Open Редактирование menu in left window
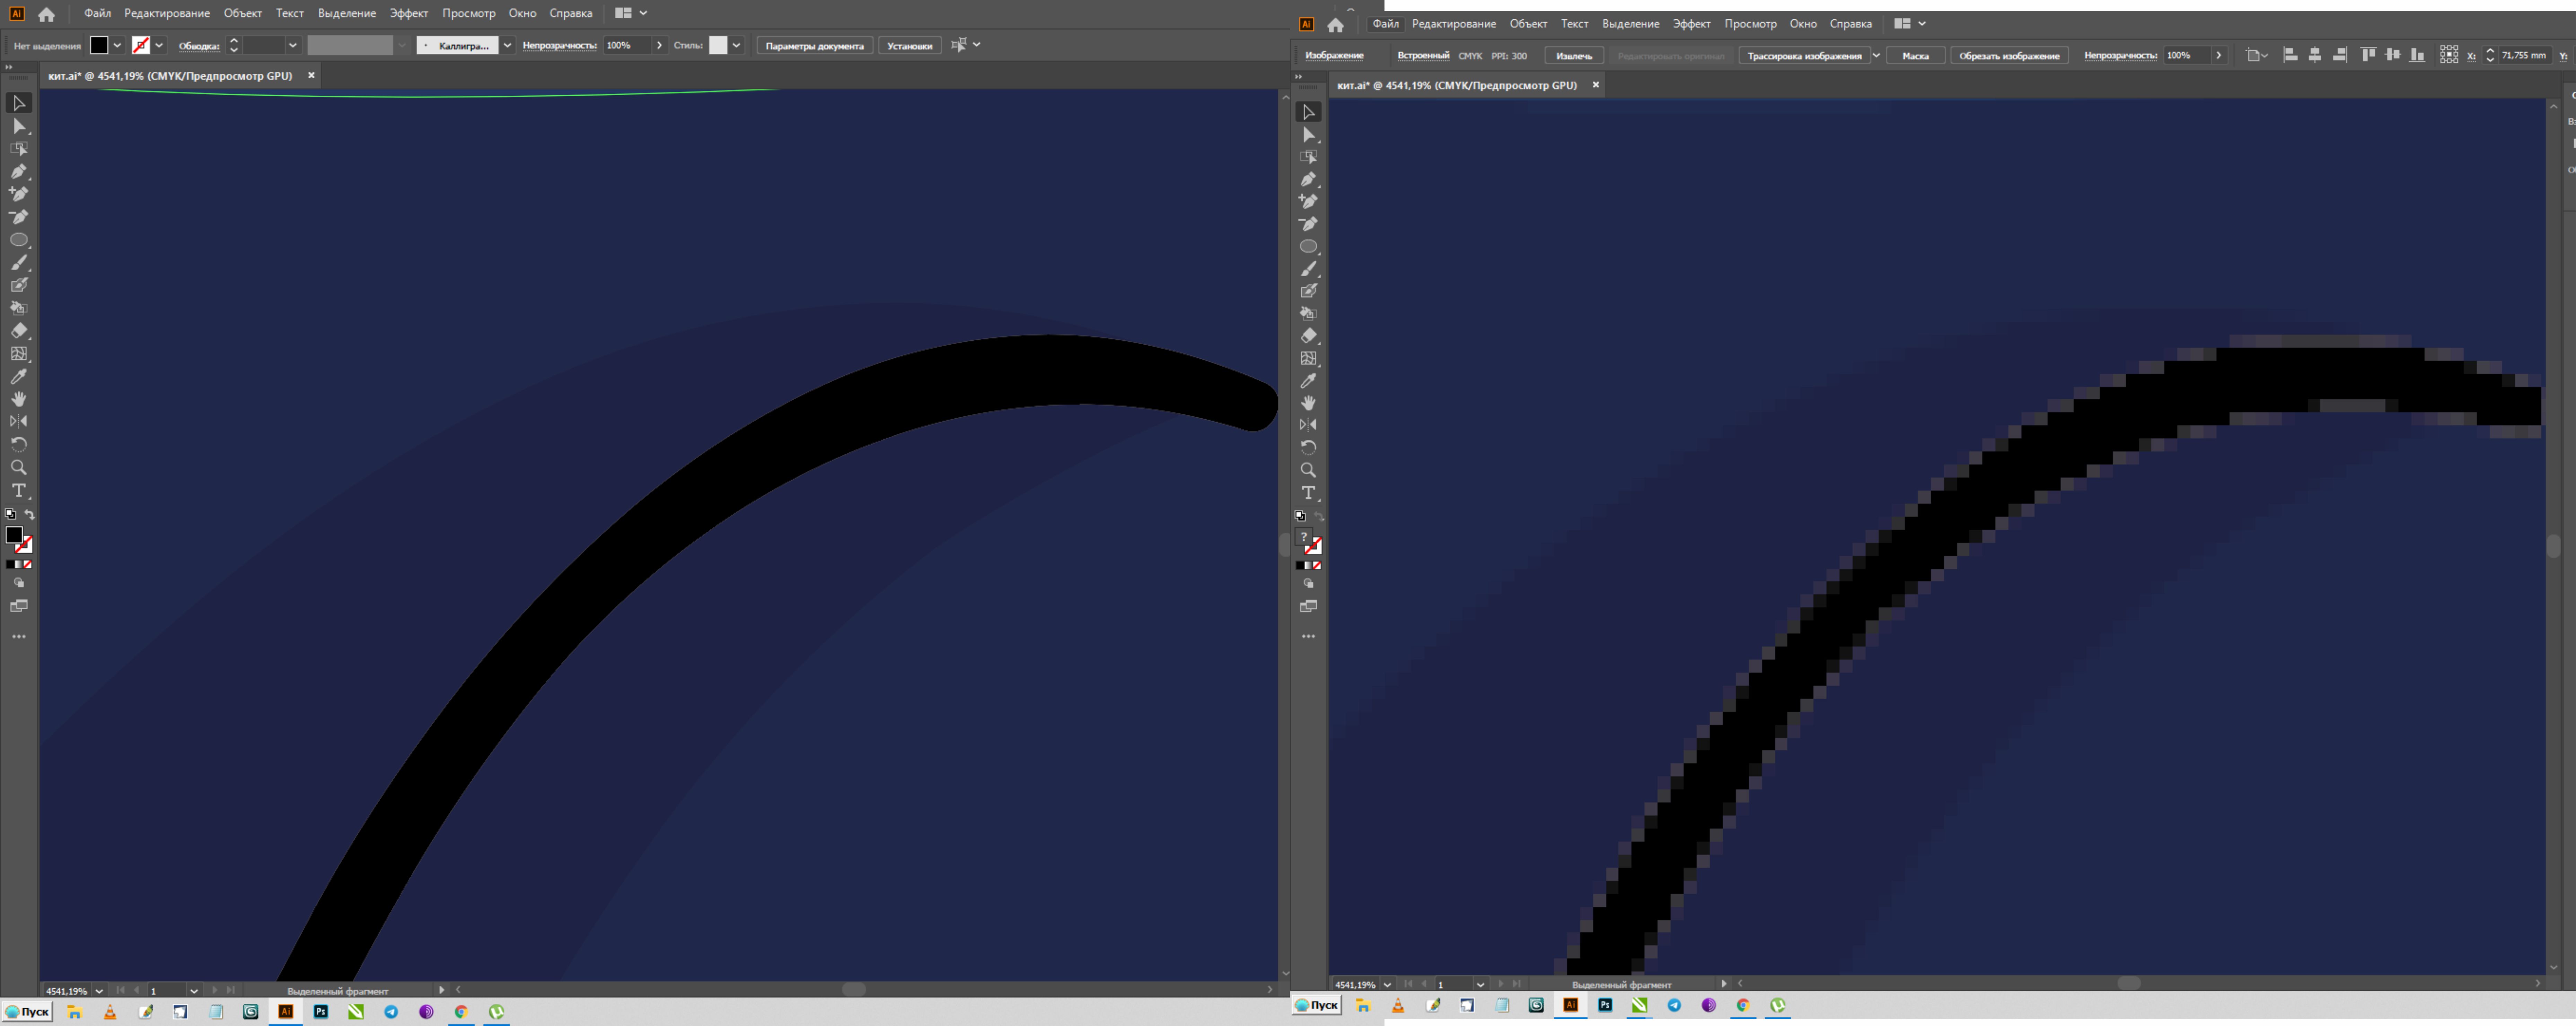This screenshot has width=2576, height=1026. pyautogui.click(x=167, y=13)
